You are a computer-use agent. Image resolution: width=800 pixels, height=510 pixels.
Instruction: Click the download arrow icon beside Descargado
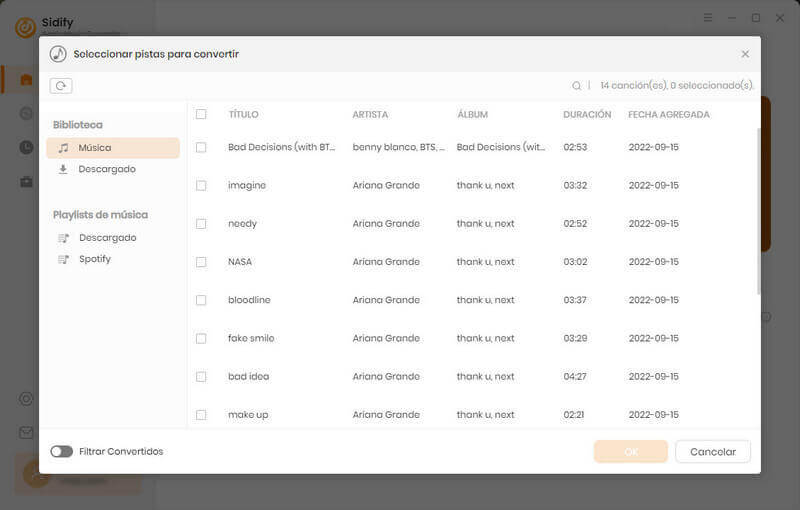click(x=63, y=169)
